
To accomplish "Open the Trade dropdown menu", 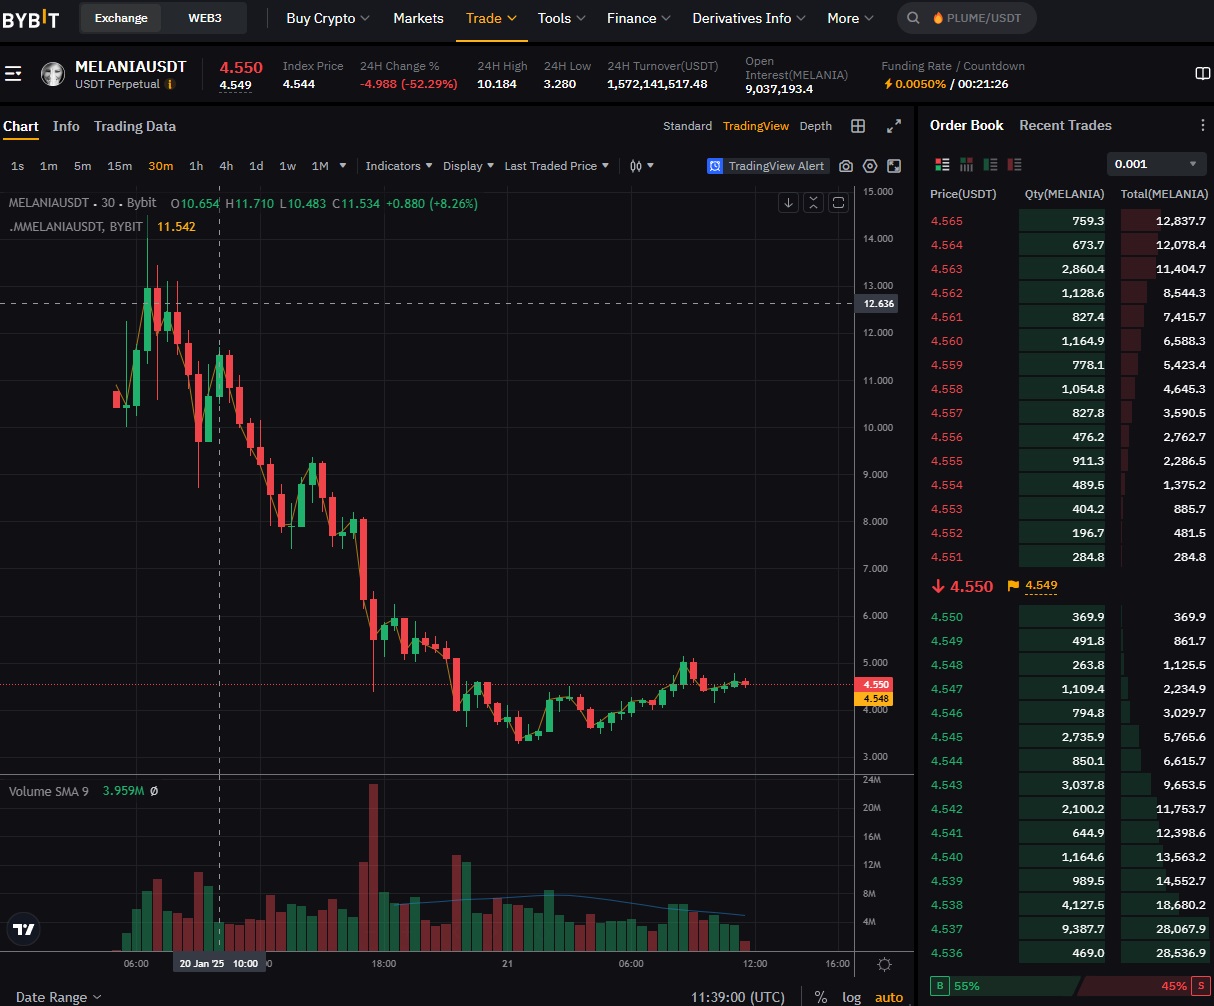I will pos(491,18).
